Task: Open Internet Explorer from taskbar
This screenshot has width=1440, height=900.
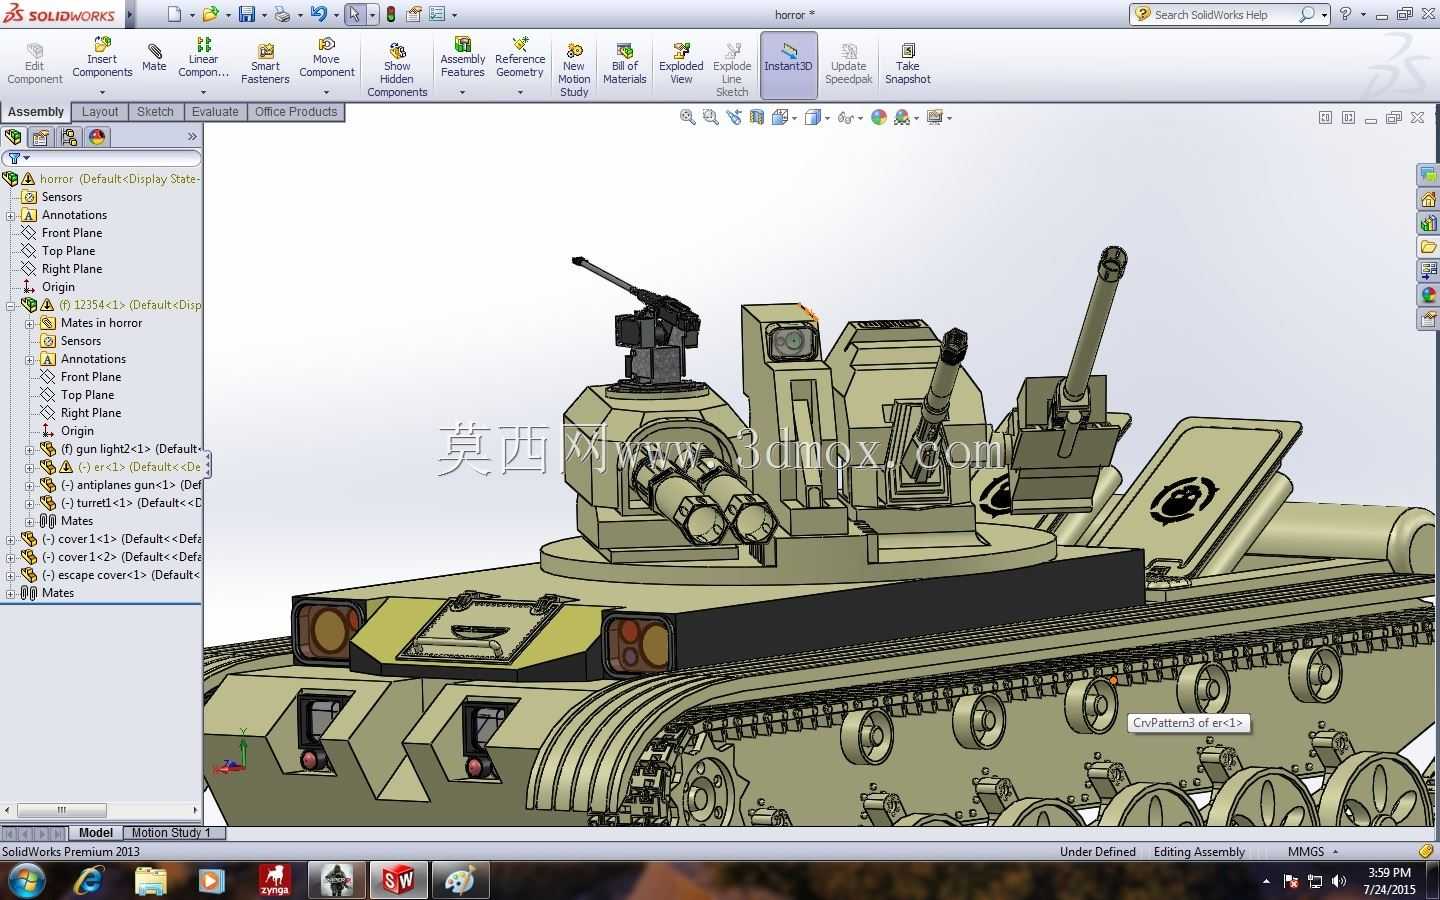Action: pyautogui.click(x=88, y=881)
